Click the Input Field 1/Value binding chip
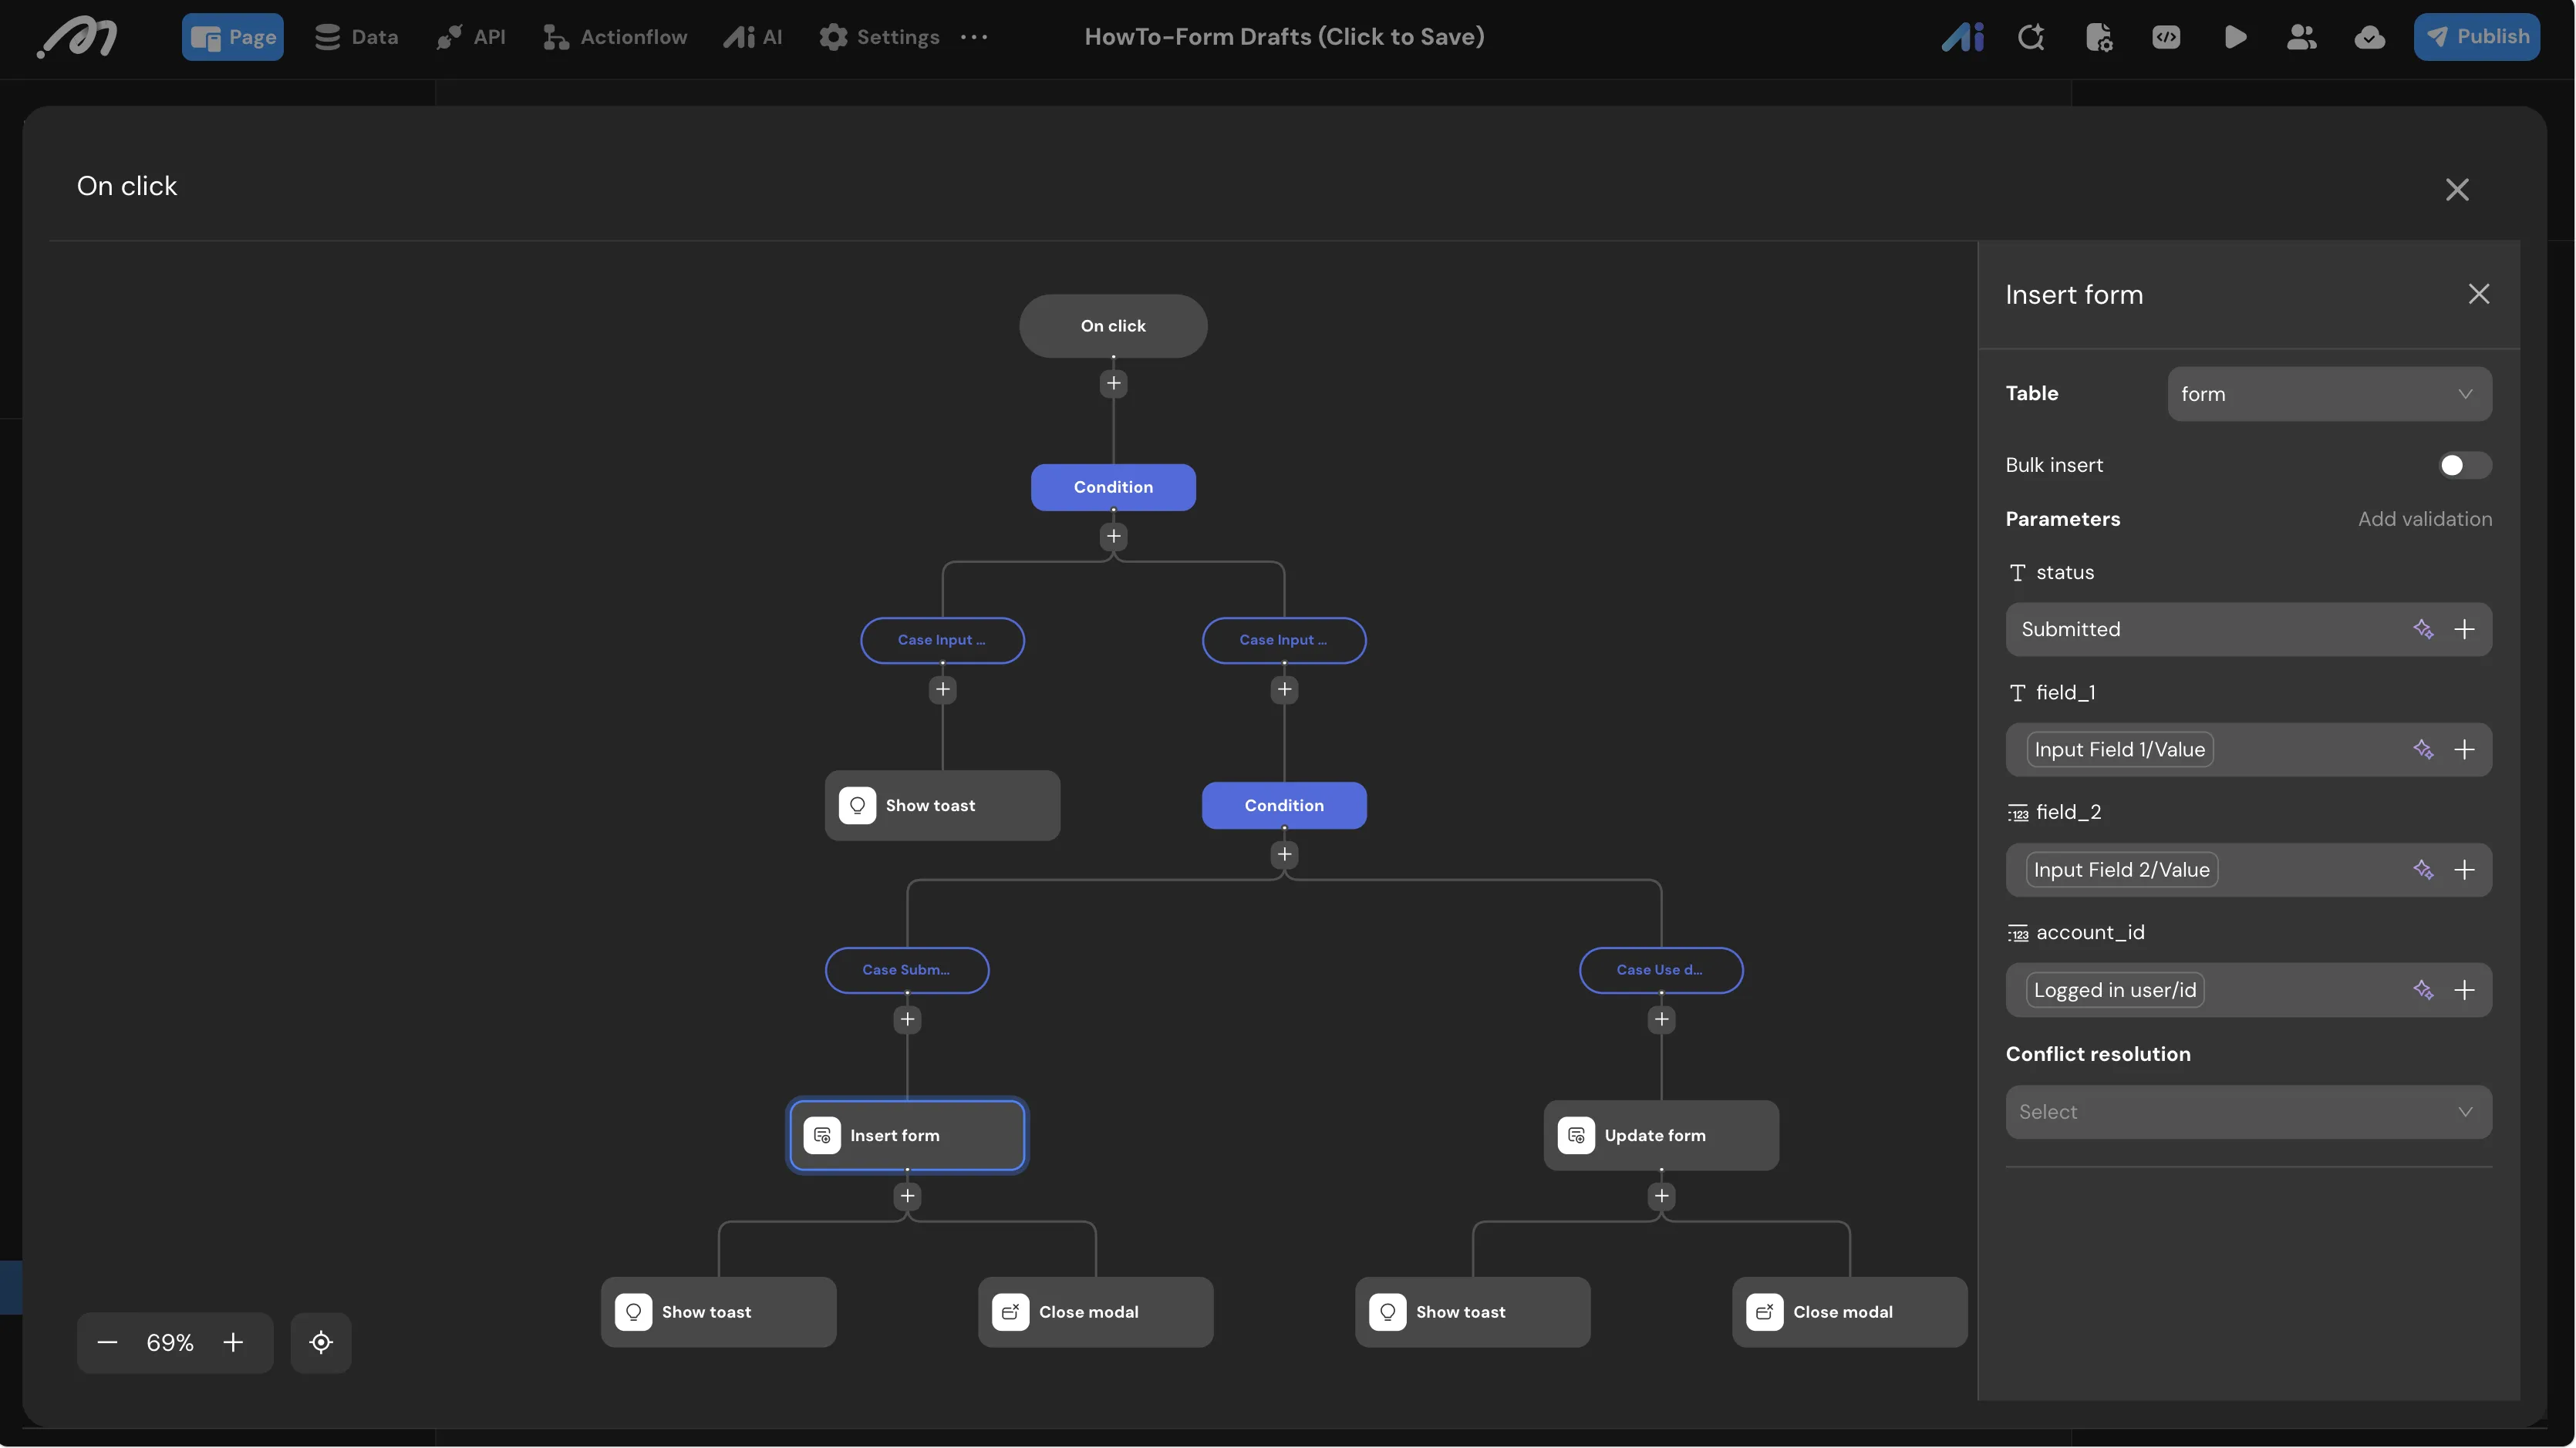 pos(2119,749)
